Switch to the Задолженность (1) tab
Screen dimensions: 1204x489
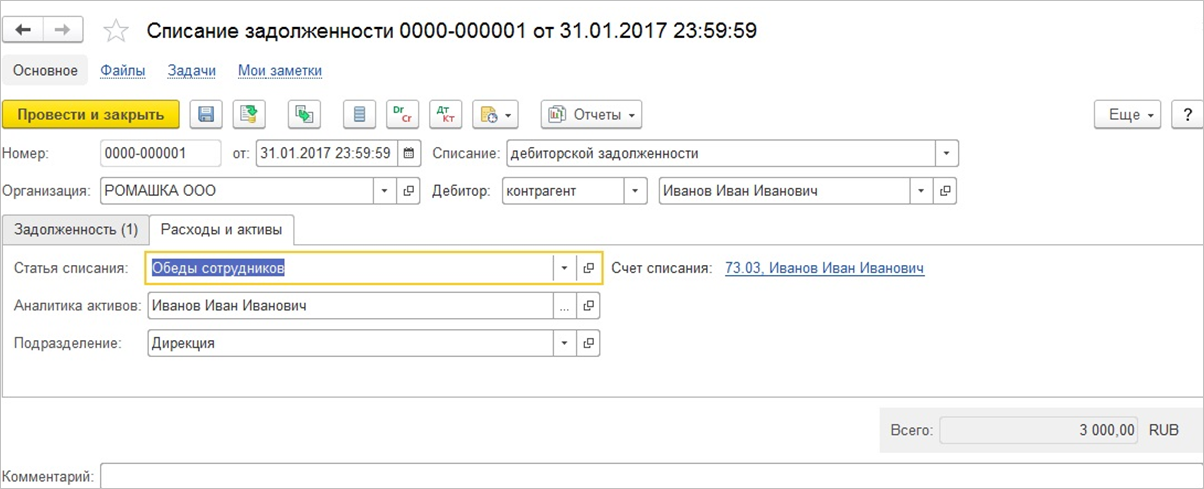point(76,230)
